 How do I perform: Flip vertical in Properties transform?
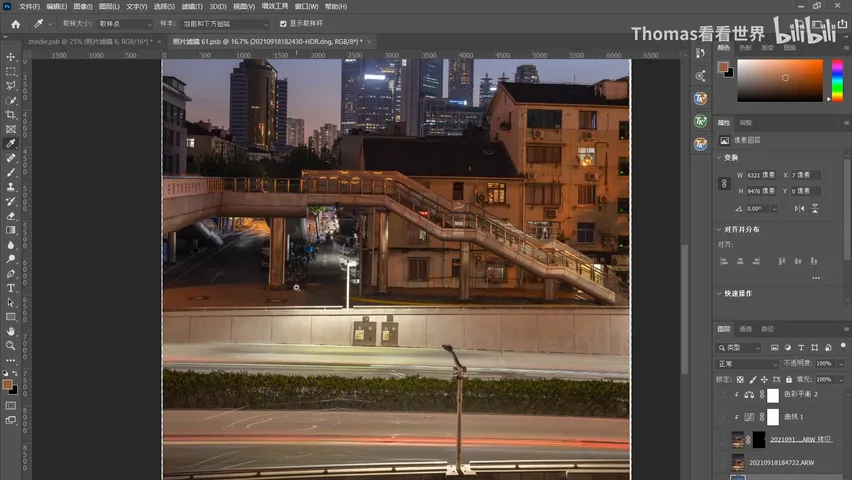(815, 208)
